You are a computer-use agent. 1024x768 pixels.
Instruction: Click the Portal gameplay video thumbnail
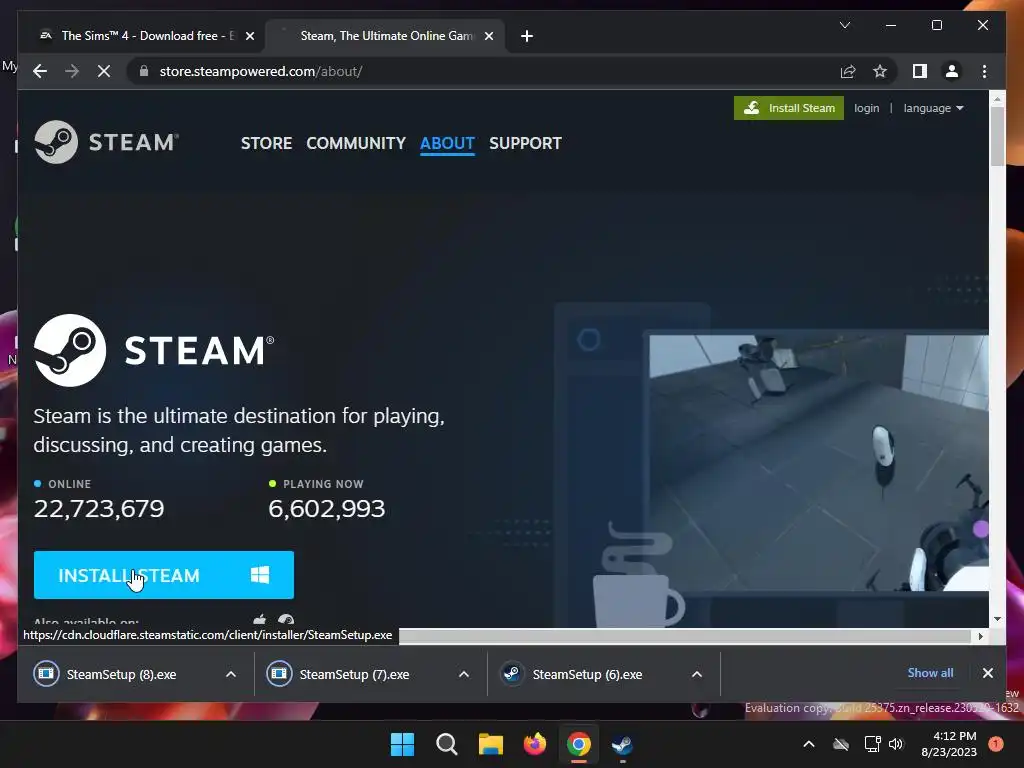click(819, 462)
